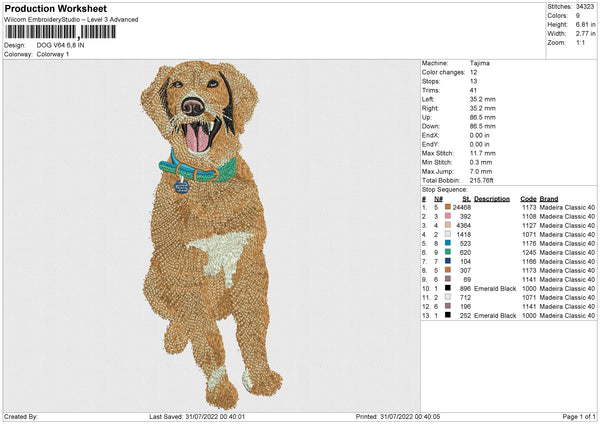Pick the blue swatch in stop 5

click(448, 243)
